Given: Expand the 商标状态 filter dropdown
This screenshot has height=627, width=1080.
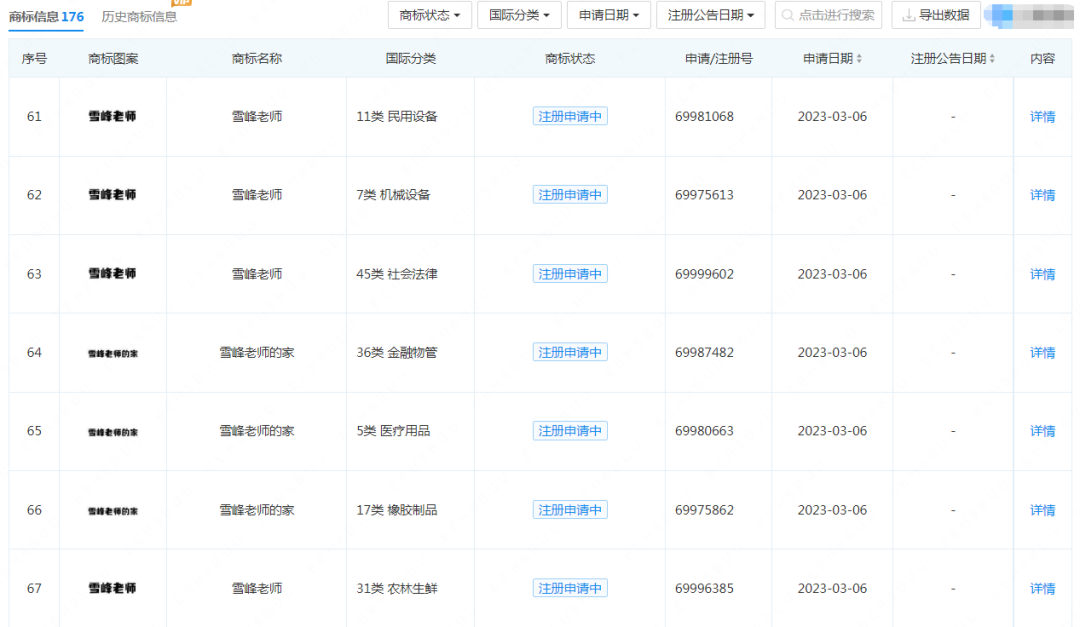Looking at the screenshot, I should pyautogui.click(x=430, y=15).
